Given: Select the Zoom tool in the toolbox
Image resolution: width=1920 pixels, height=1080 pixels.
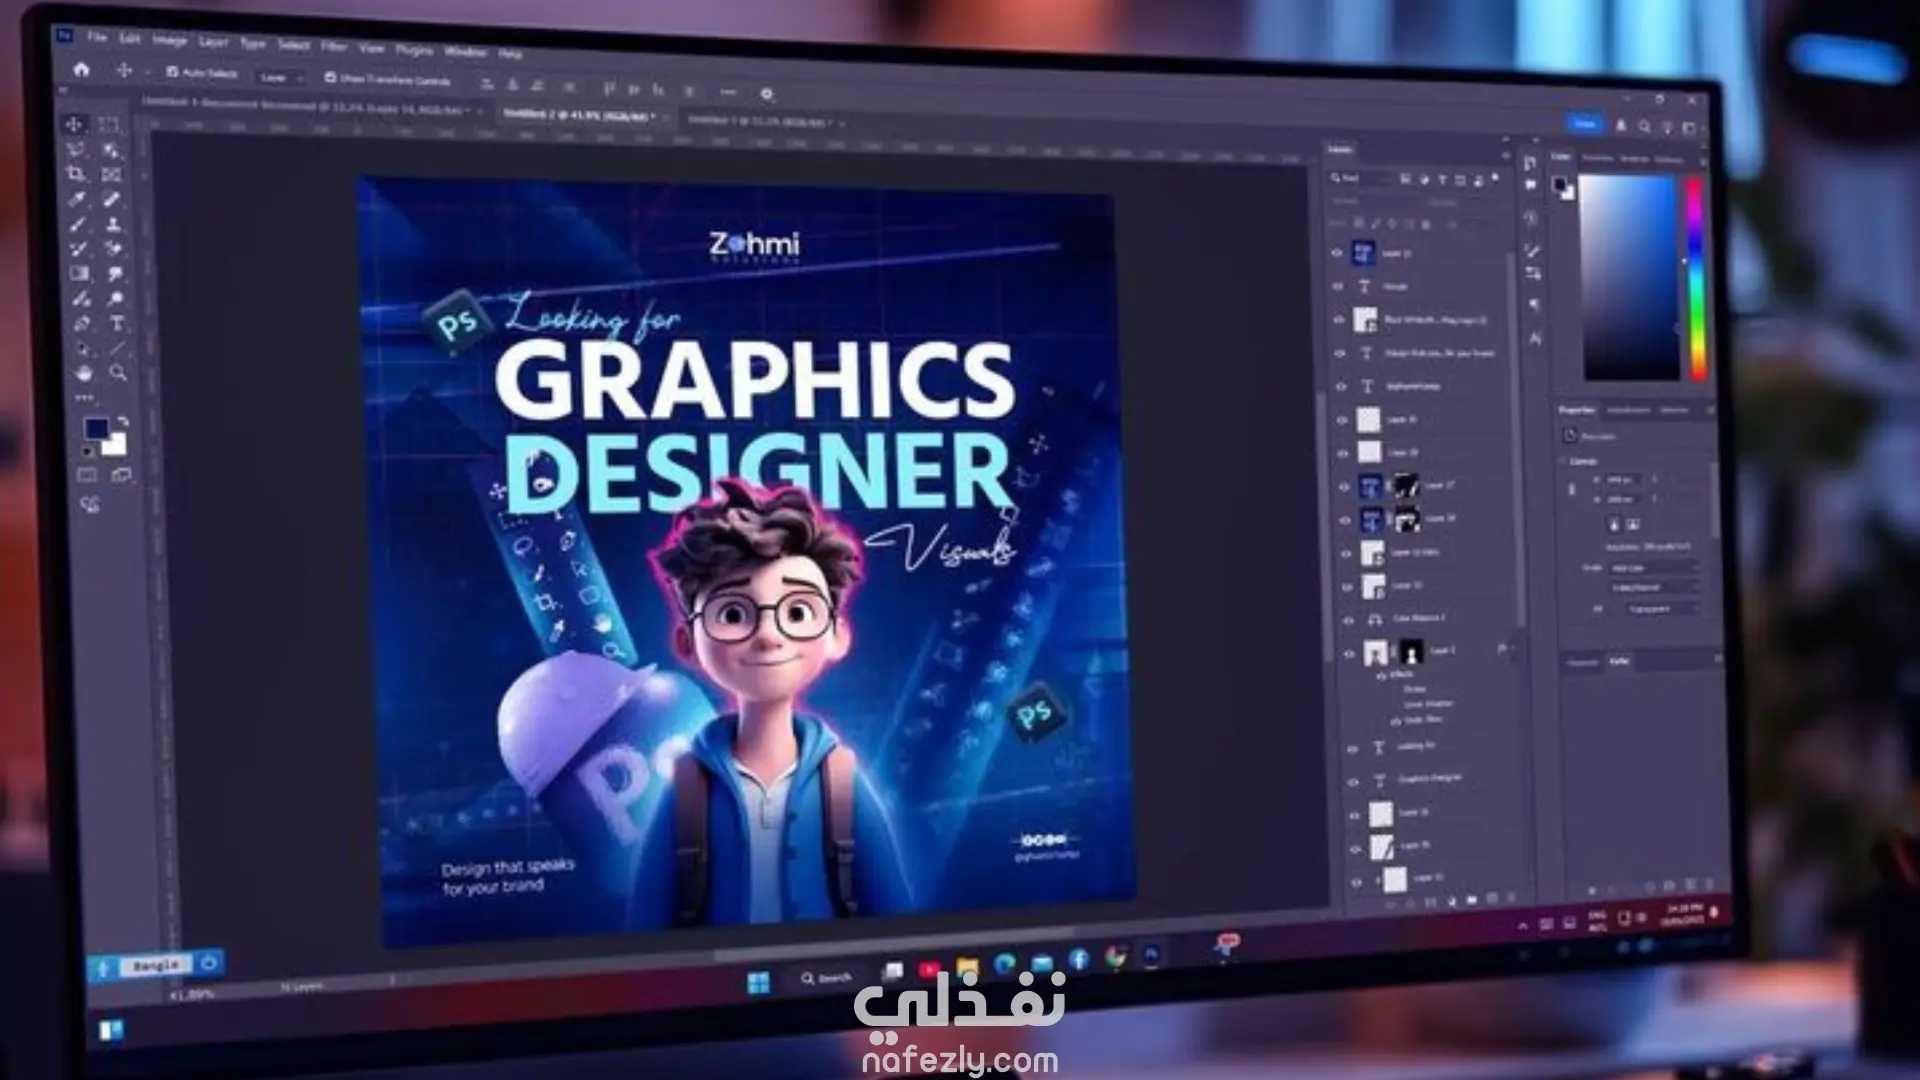Looking at the screenshot, I should point(118,373).
